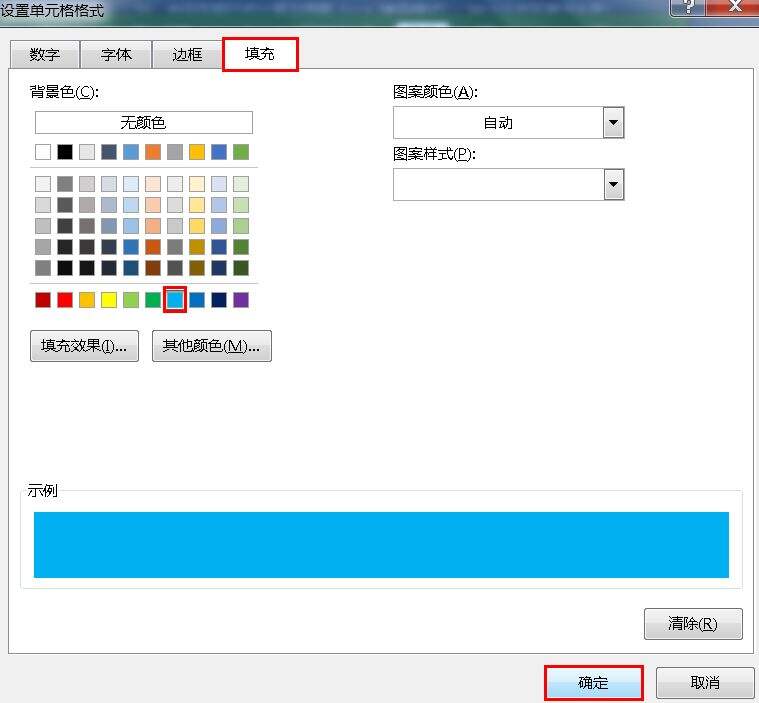This screenshot has width=759, height=703.
Task: Click the 自动 pattern color box
Action: pos(498,122)
